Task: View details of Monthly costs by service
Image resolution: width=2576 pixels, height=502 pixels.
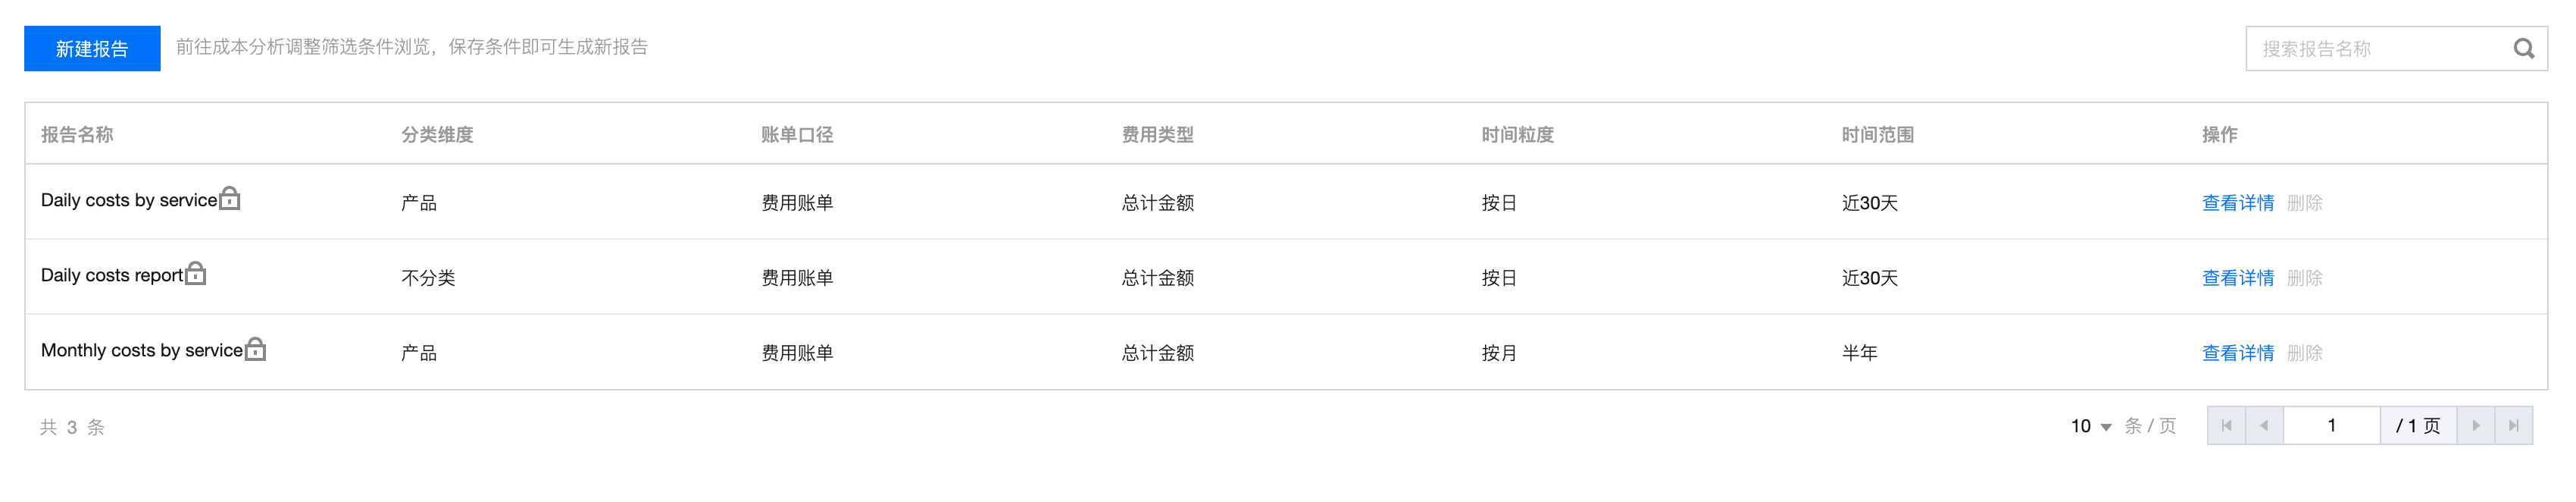Action: click(2237, 353)
